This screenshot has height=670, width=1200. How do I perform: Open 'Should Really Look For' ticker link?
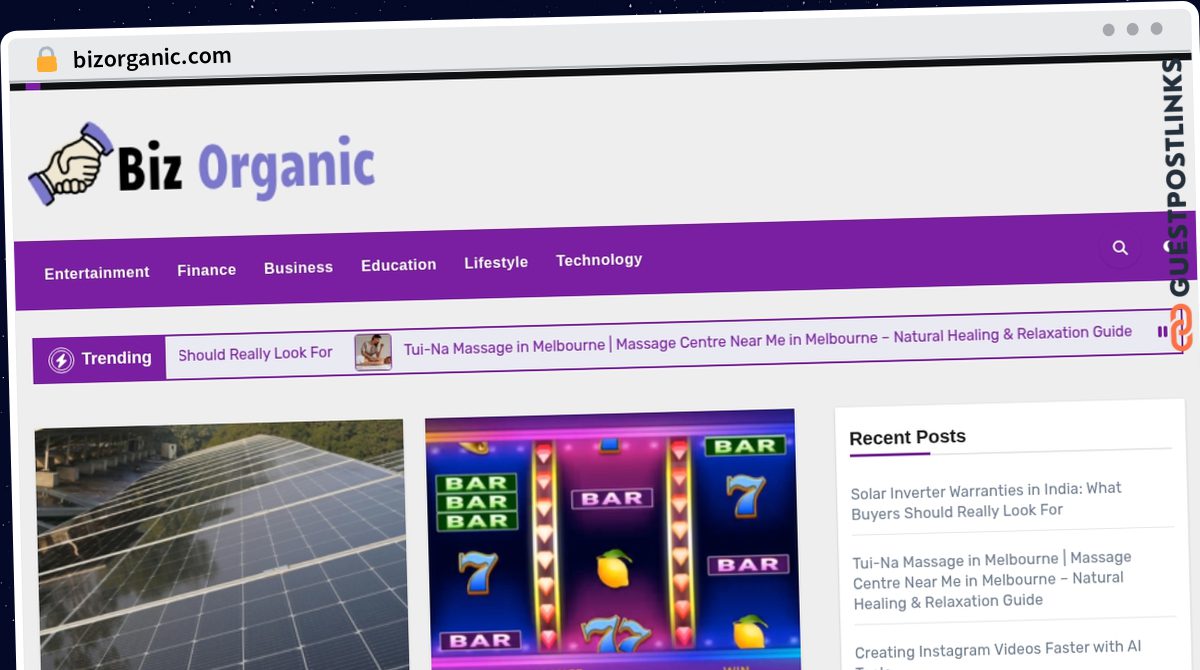pos(255,354)
